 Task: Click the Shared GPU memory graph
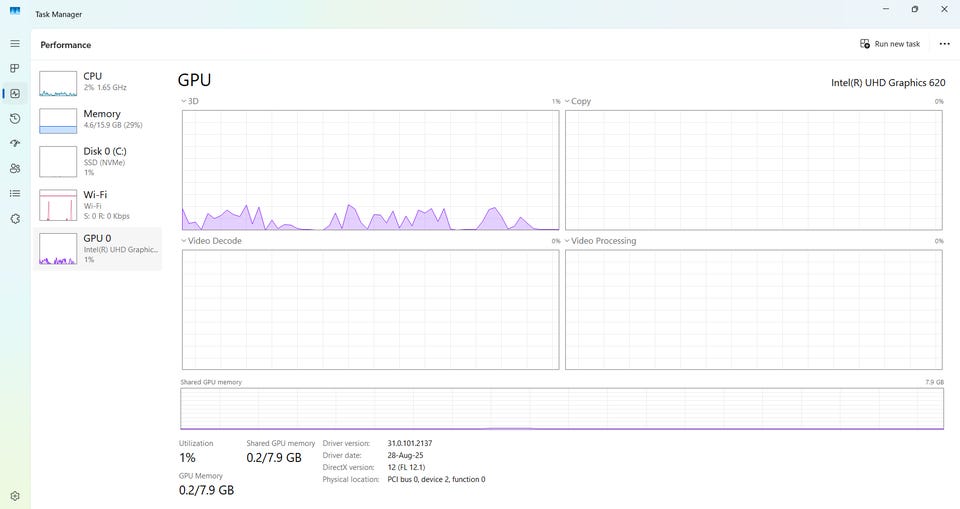(x=562, y=409)
